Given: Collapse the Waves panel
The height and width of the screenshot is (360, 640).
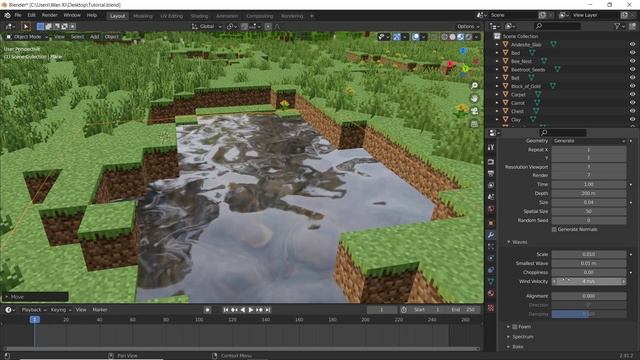Looking at the screenshot, I should pyautogui.click(x=509, y=242).
